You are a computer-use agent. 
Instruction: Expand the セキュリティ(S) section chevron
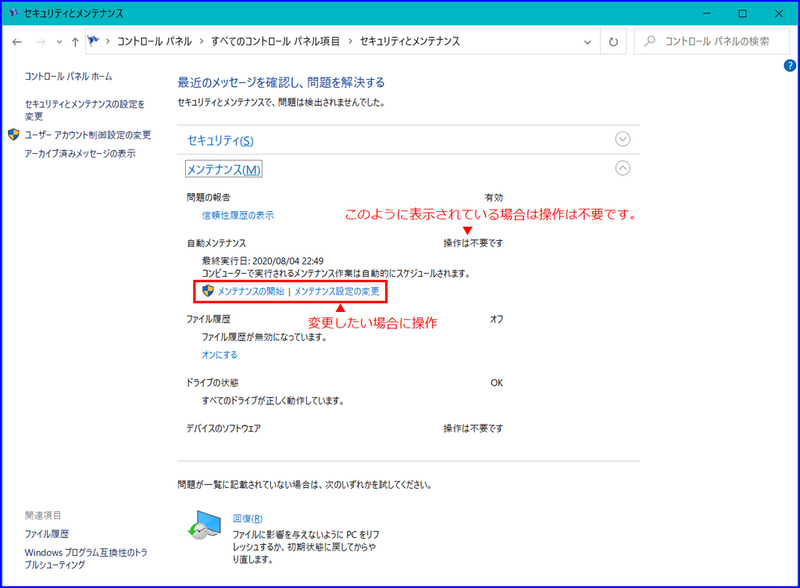tap(622, 139)
